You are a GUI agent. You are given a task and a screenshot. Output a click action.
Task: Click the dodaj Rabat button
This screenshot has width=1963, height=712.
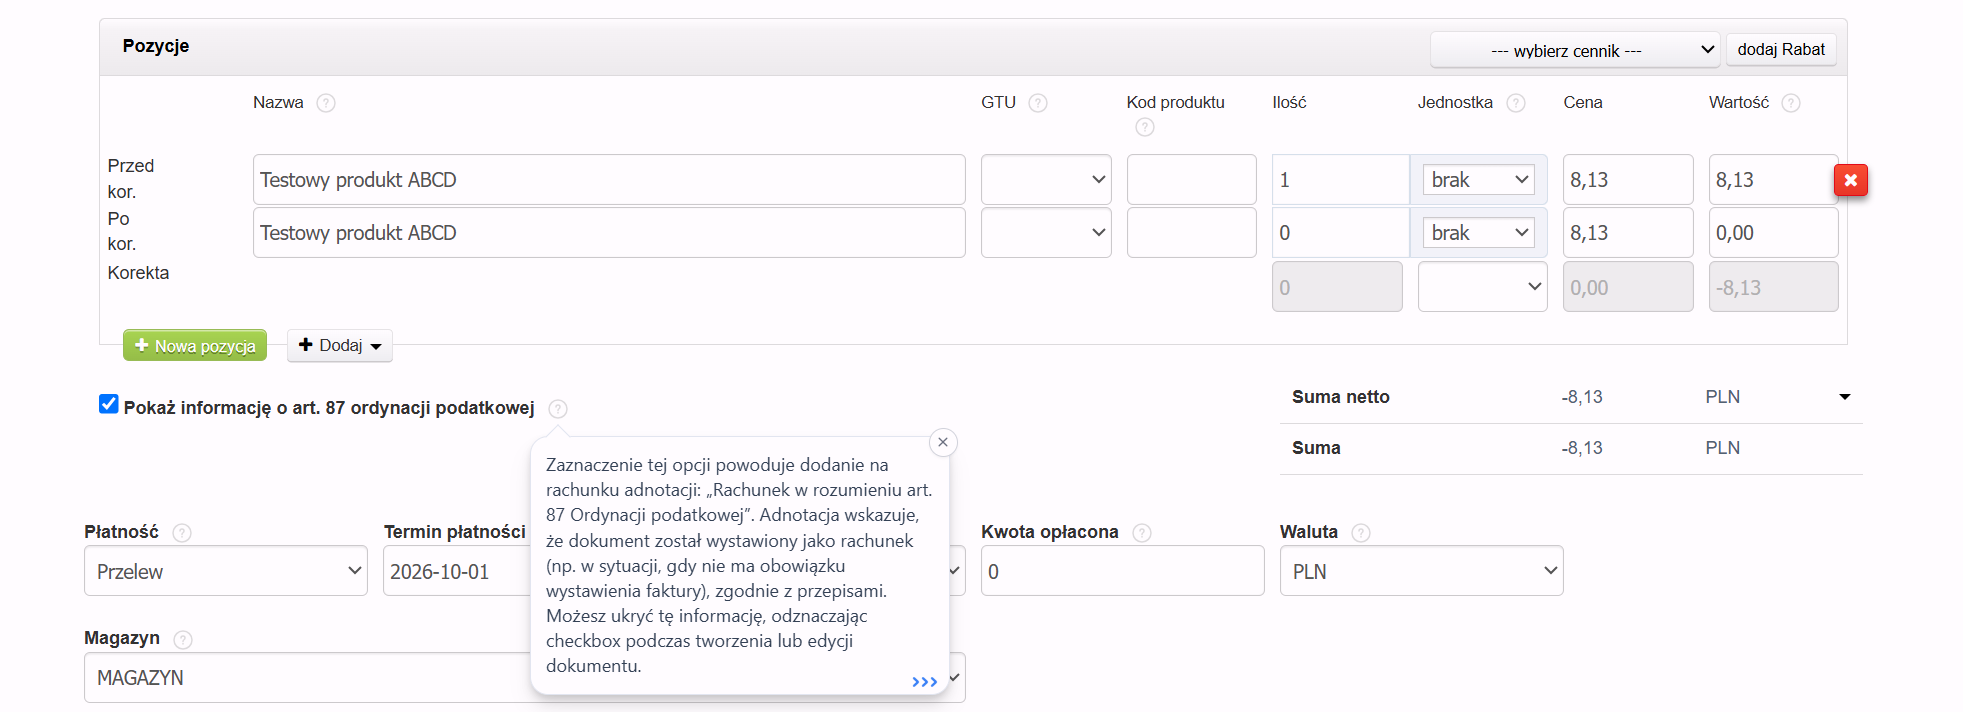click(1781, 49)
